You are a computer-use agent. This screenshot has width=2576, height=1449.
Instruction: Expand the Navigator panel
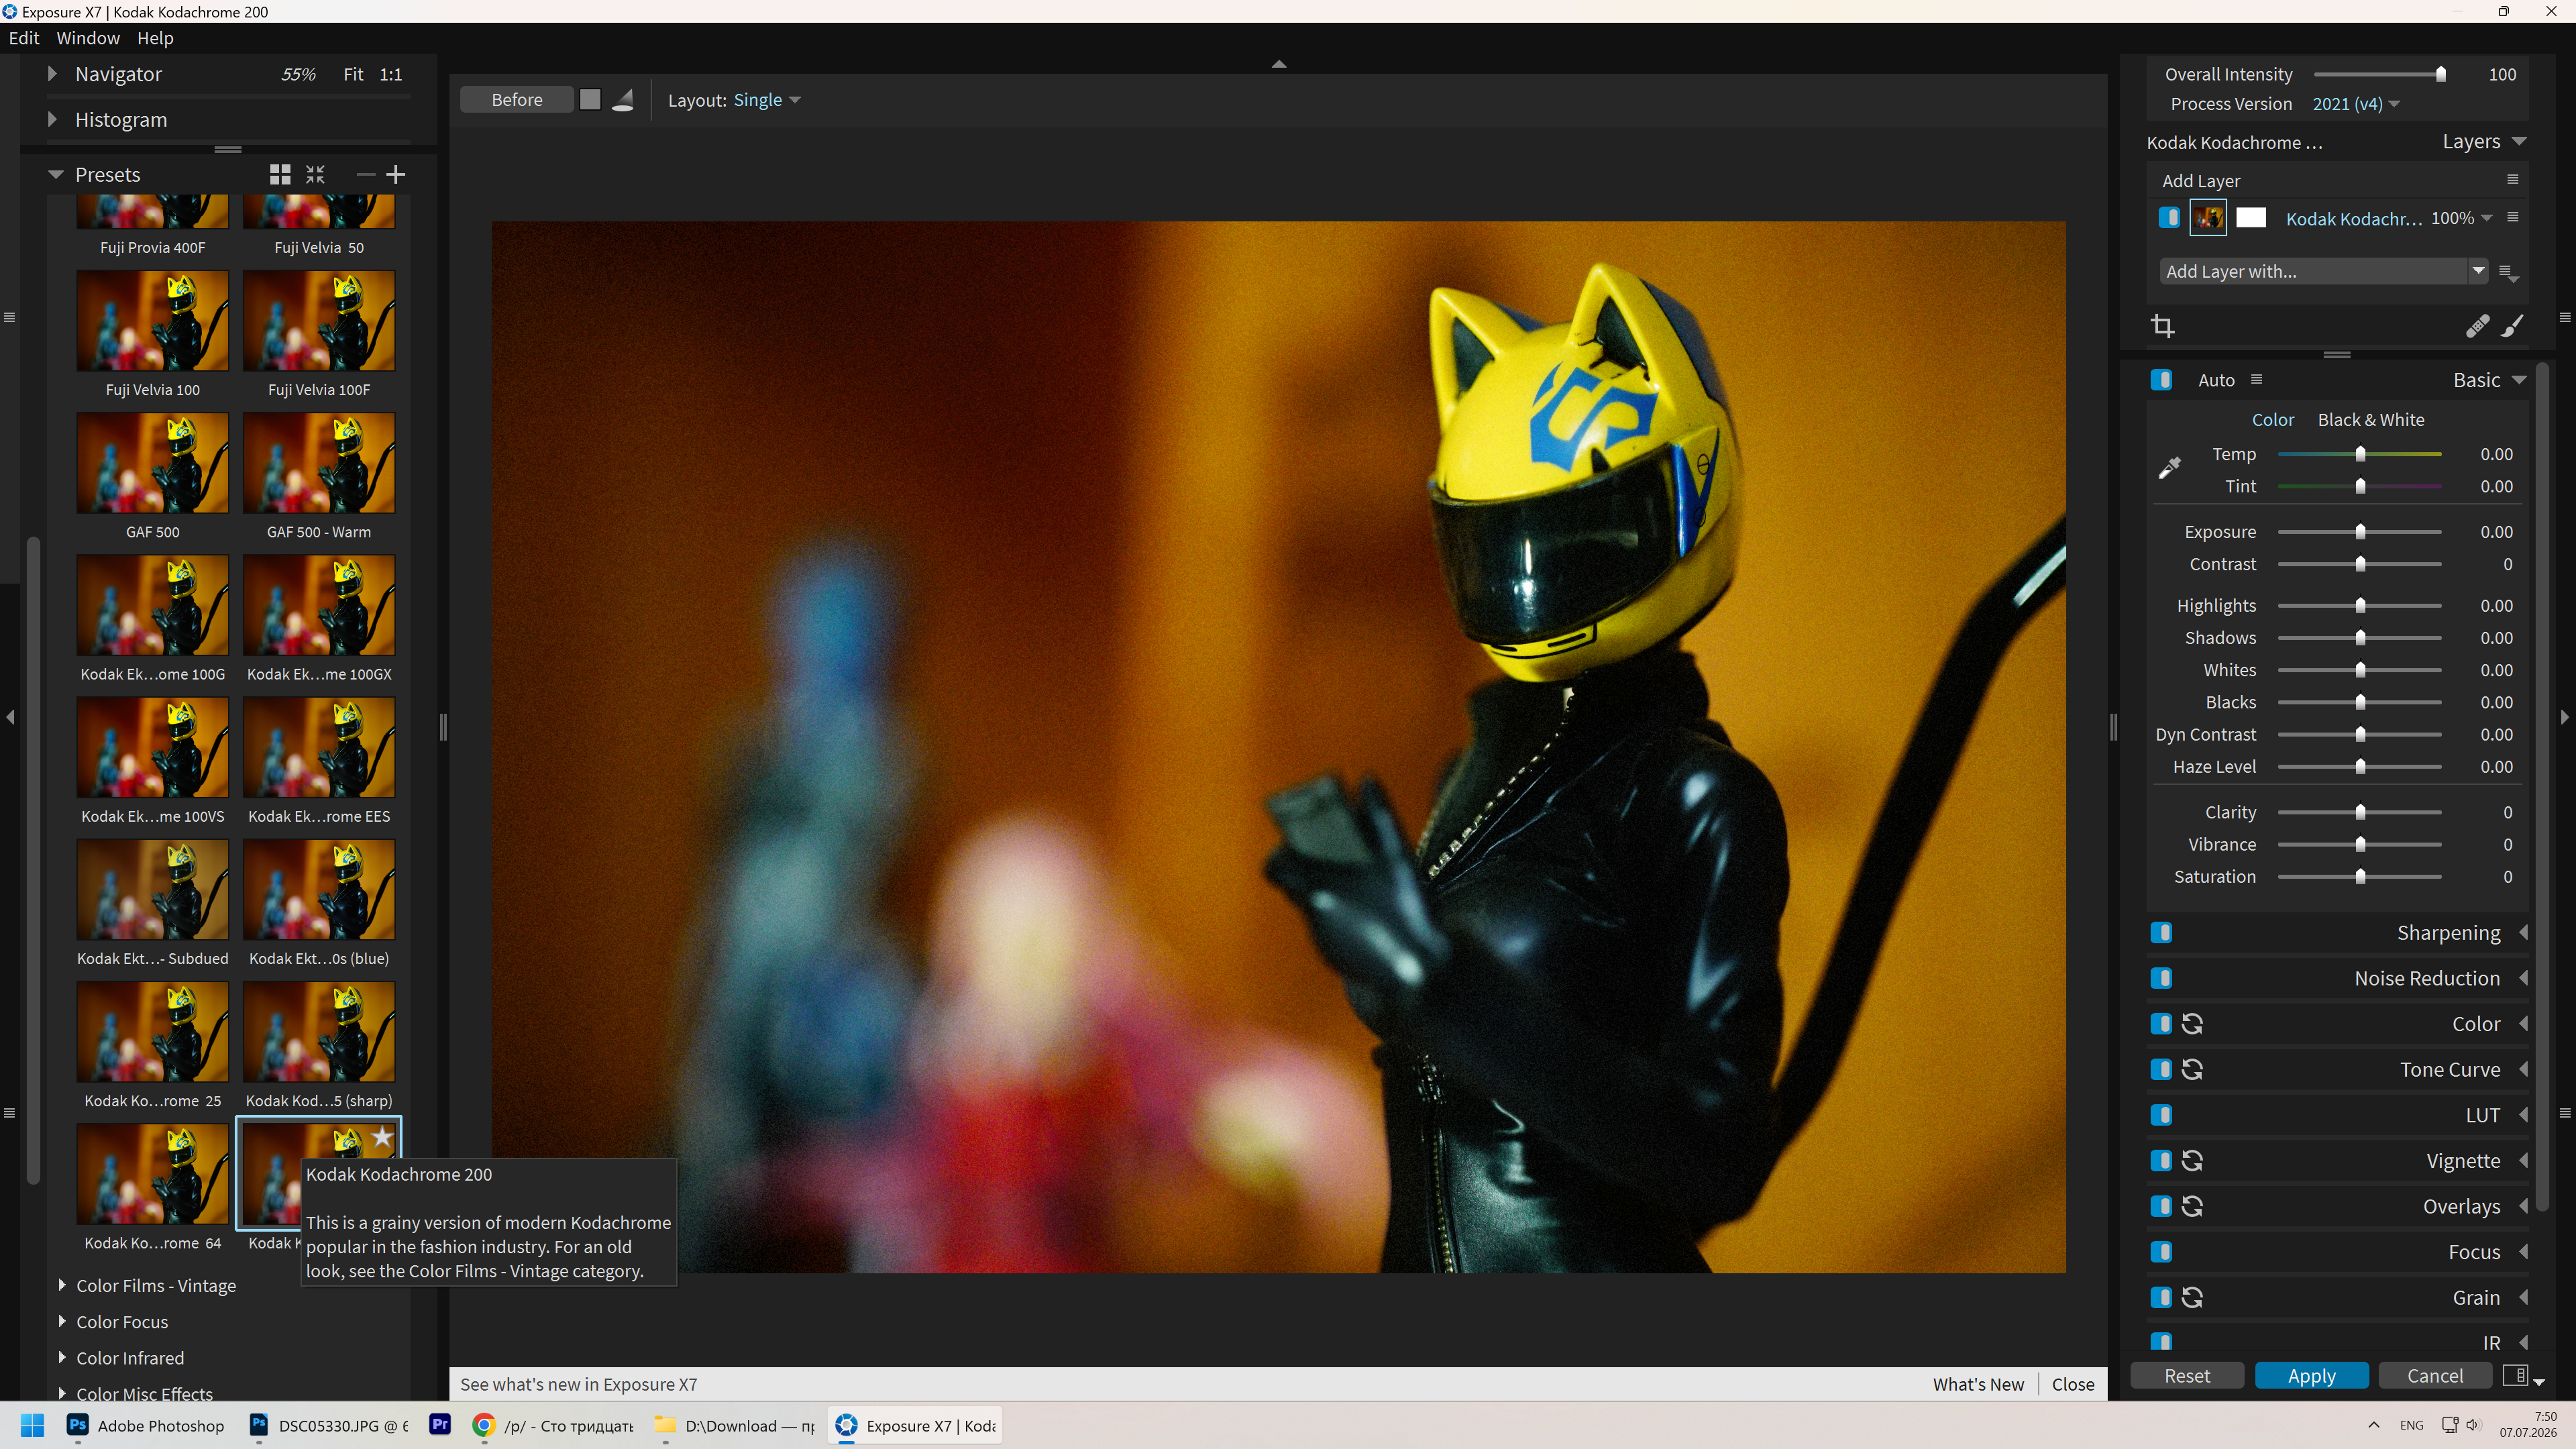pyautogui.click(x=53, y=74)
